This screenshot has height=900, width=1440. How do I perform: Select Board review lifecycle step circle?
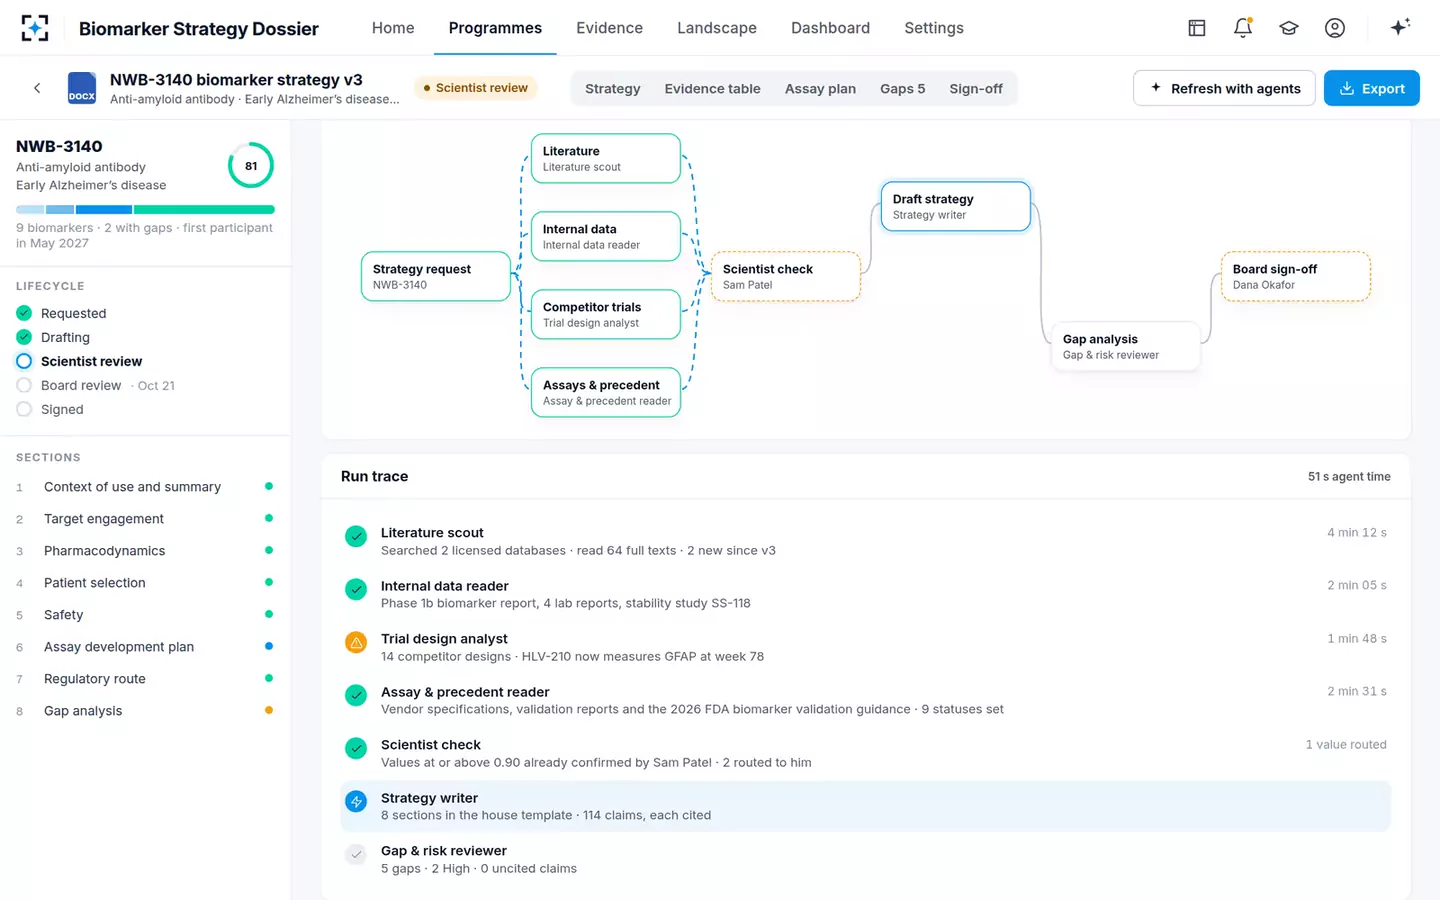coord(24,385)
